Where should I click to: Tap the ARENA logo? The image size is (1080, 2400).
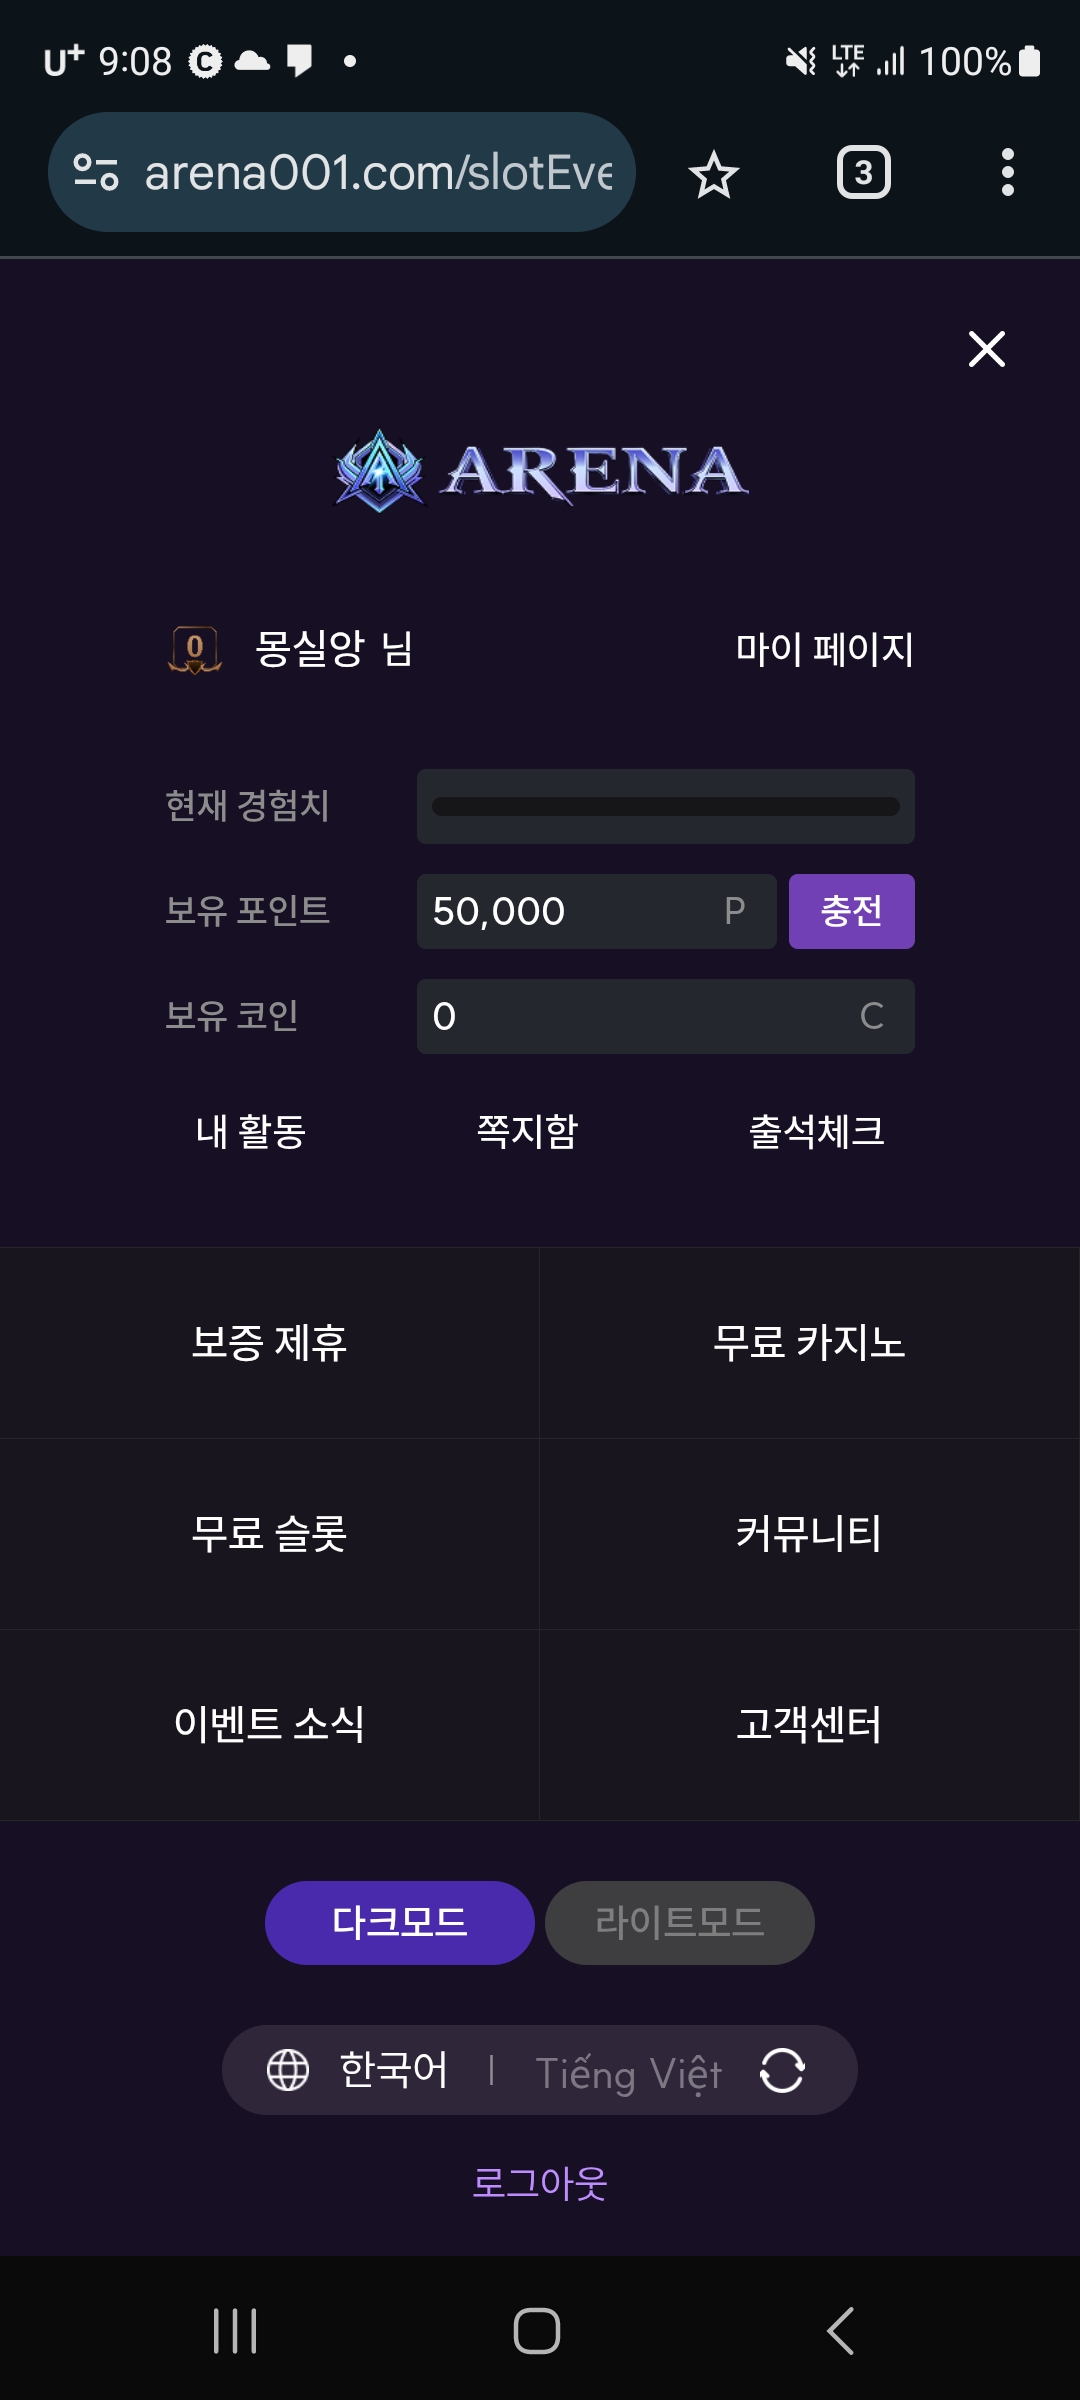(x=540, y=471)
